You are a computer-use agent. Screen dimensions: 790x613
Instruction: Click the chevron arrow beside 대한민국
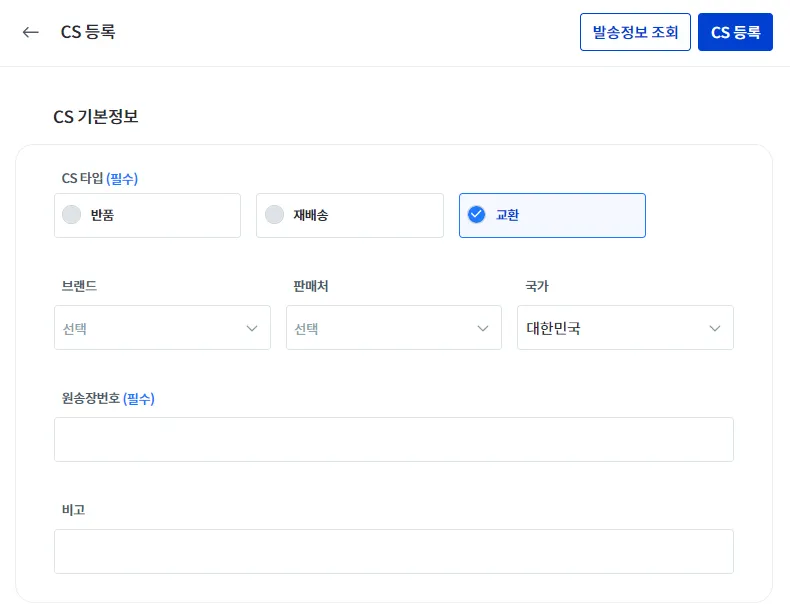715,328
